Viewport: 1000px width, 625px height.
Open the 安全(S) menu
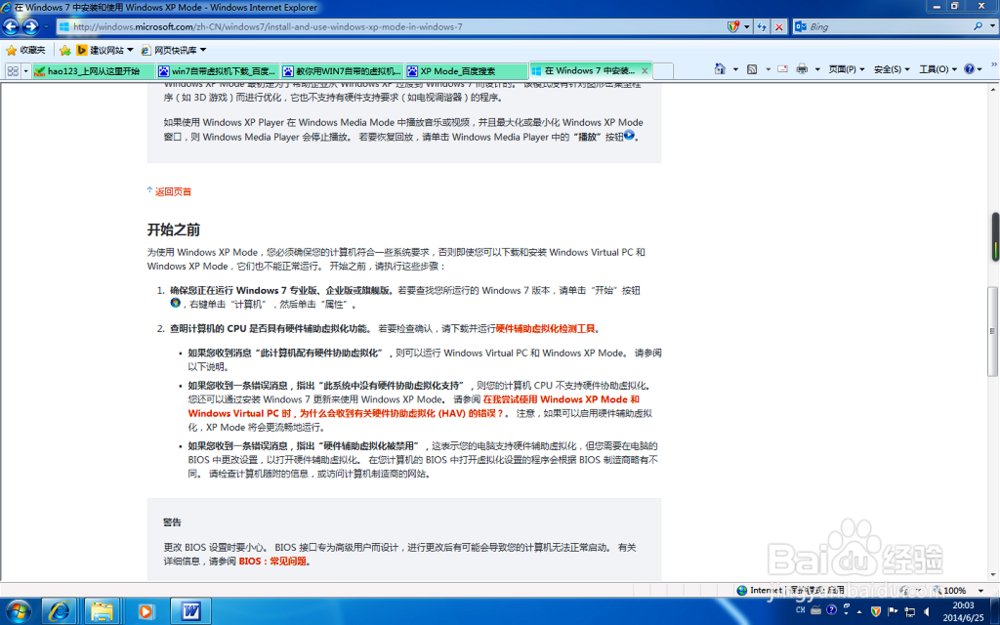(892, 69)
